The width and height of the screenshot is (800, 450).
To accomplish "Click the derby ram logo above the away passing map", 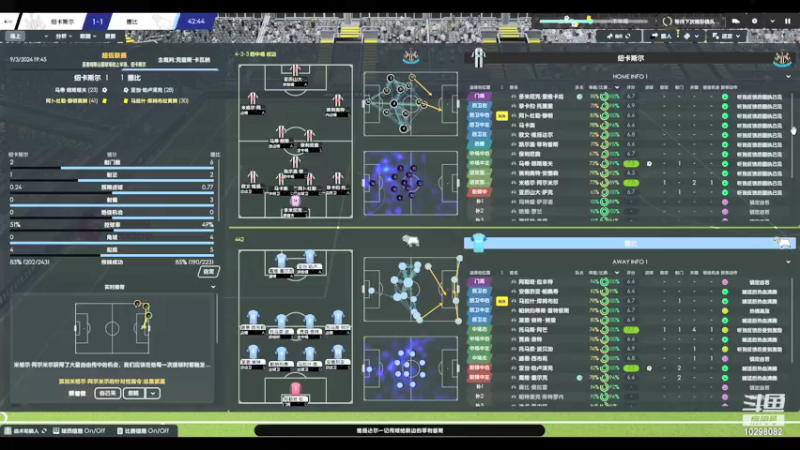I will coord(411,240).
